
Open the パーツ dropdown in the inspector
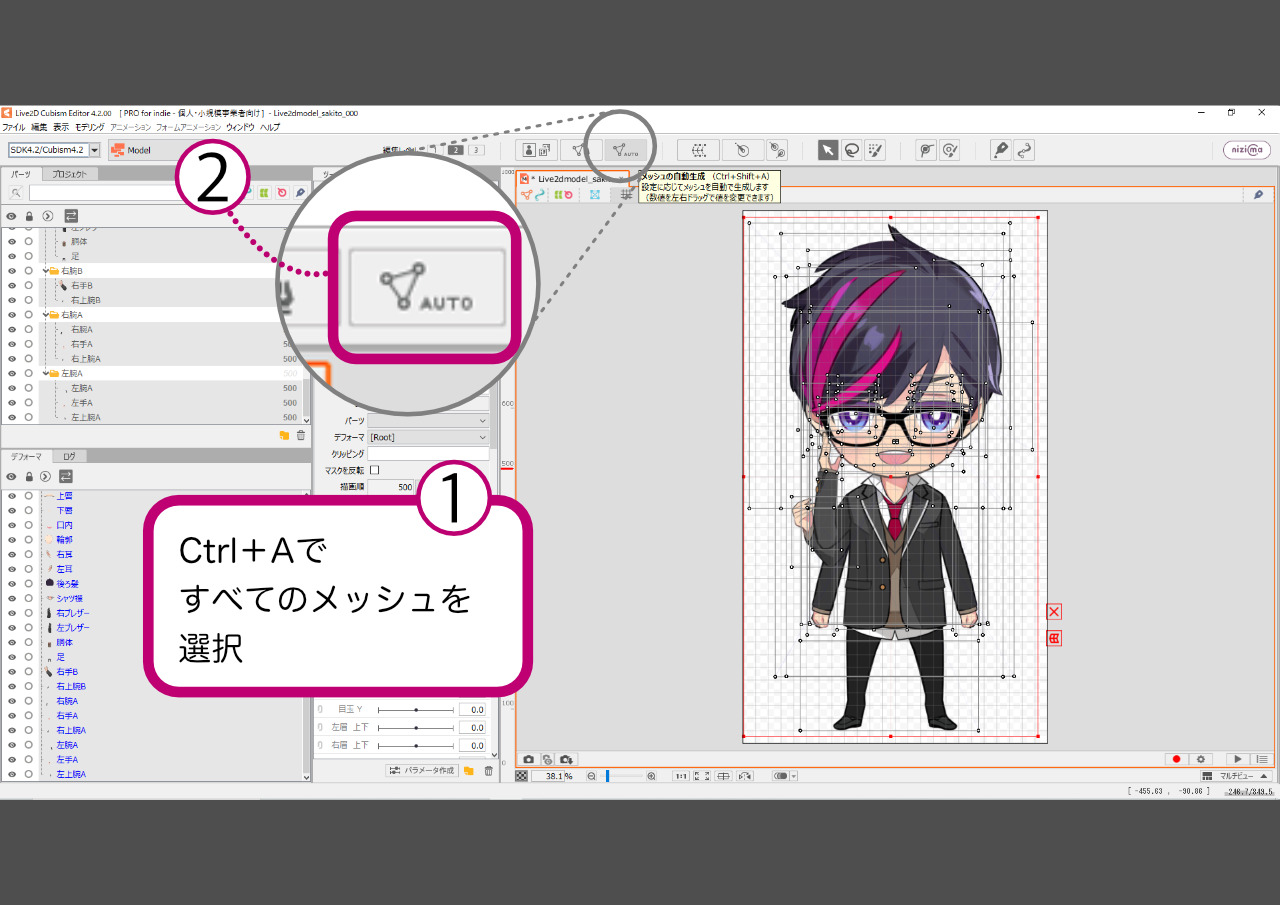point(428,421)
